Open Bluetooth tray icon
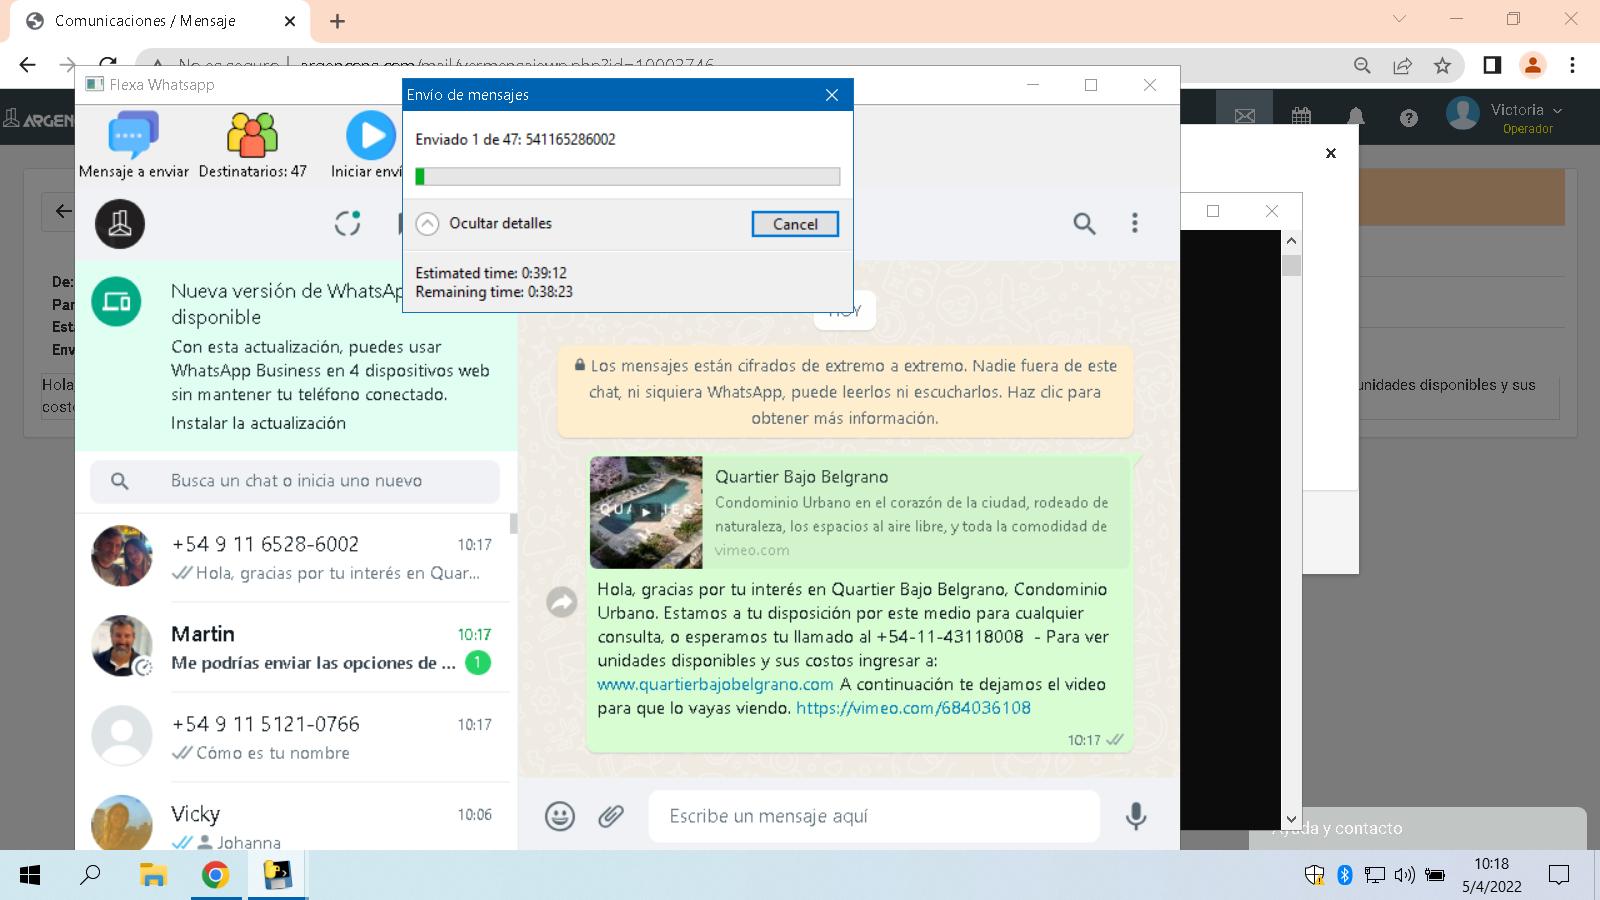The image size is (1600, 900). 1345,875
